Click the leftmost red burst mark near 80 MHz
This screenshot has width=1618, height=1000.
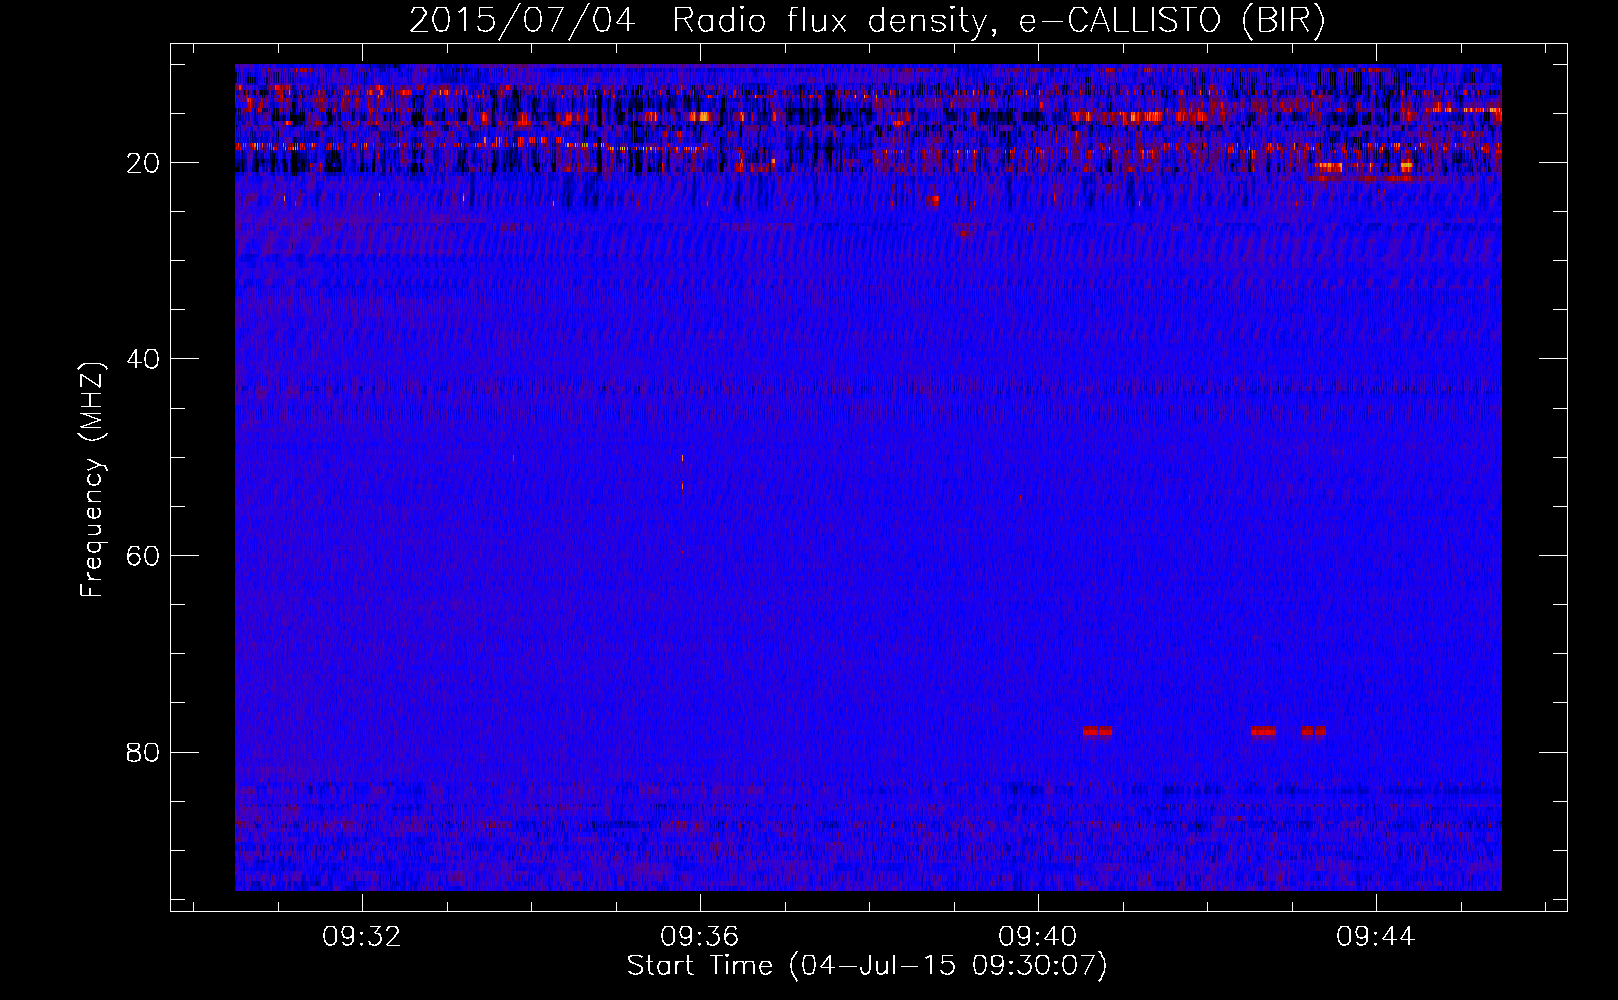tap(1097, 731)
